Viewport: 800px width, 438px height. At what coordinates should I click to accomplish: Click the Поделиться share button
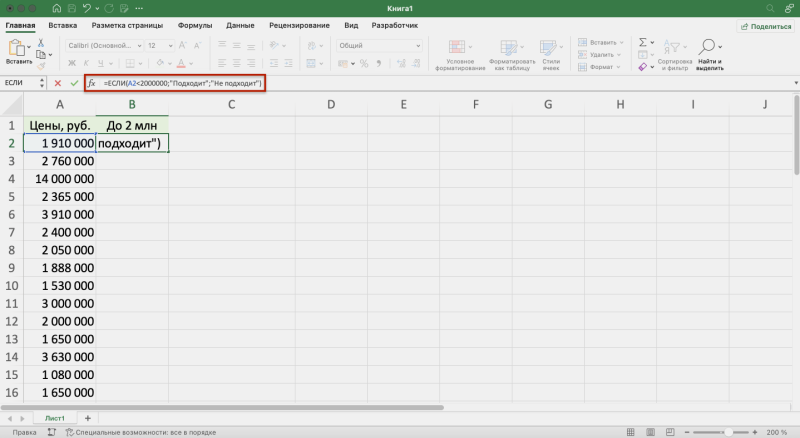765,27
